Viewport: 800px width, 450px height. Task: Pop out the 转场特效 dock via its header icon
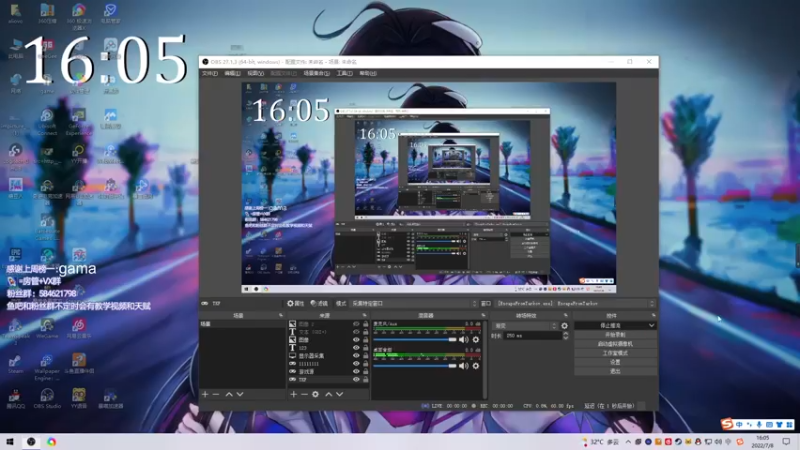tap(565, 316)
